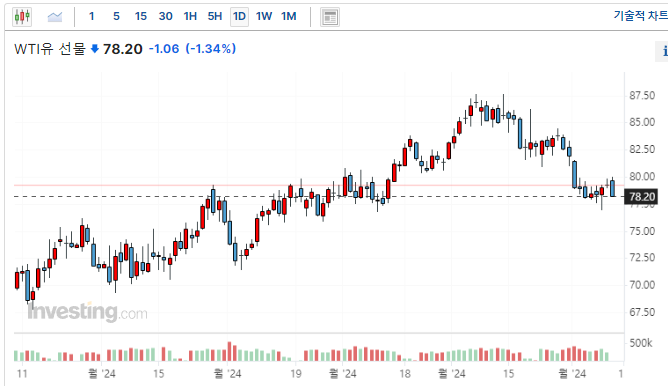Click the WTI유 선물 title text
668x386 pixels.
point(50,49)
